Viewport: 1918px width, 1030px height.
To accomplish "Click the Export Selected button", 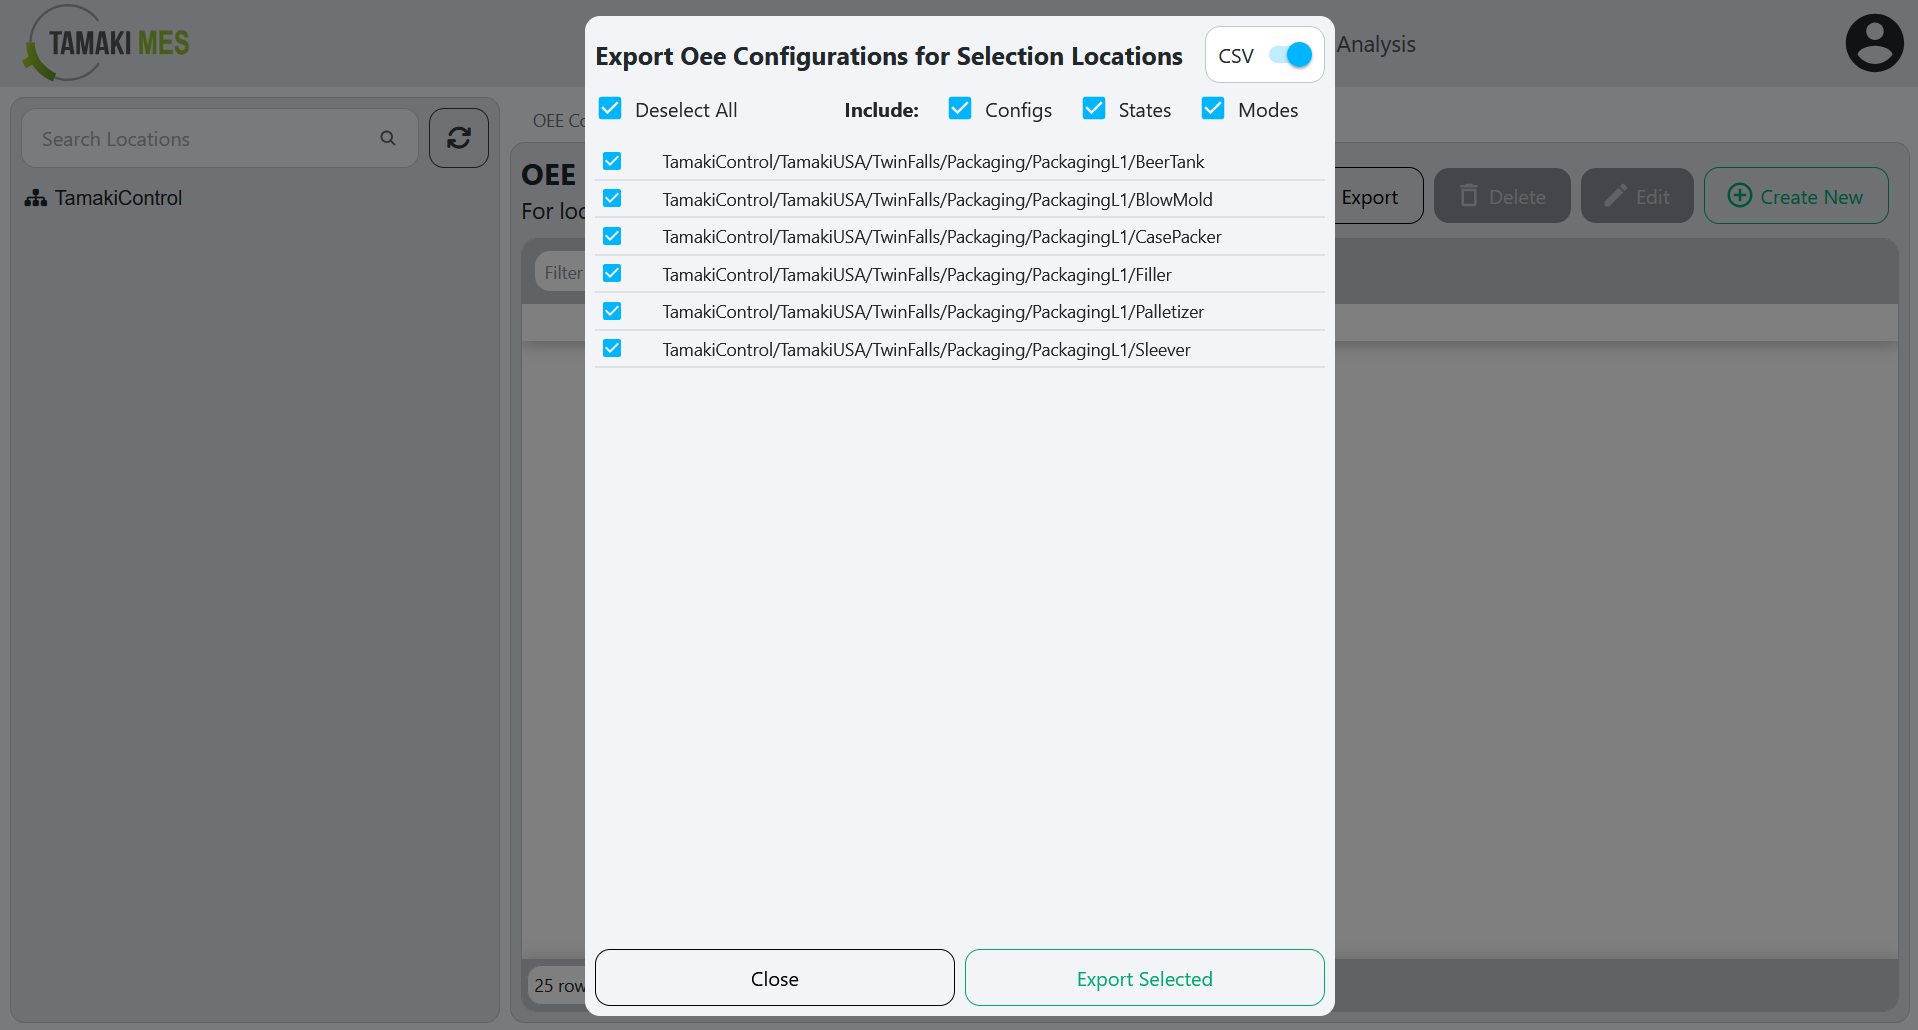I will (1144, 978).
